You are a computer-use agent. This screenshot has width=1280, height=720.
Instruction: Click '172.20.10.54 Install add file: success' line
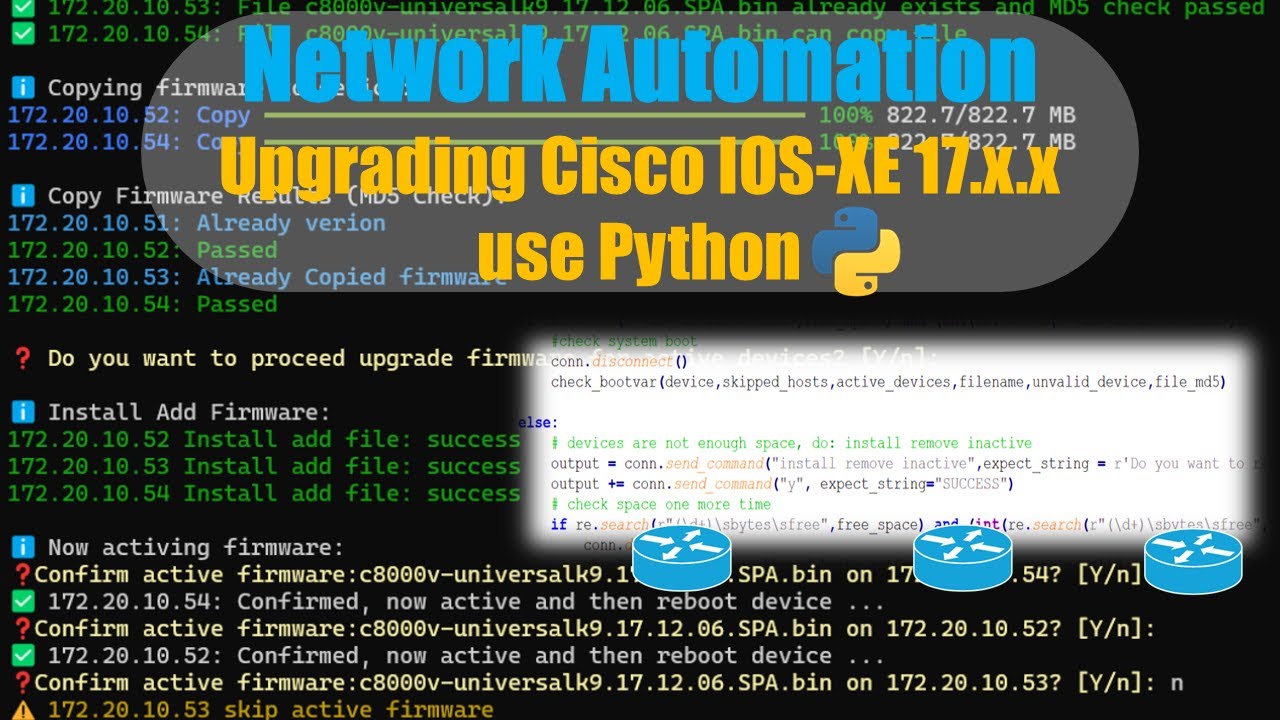[264, 493]
